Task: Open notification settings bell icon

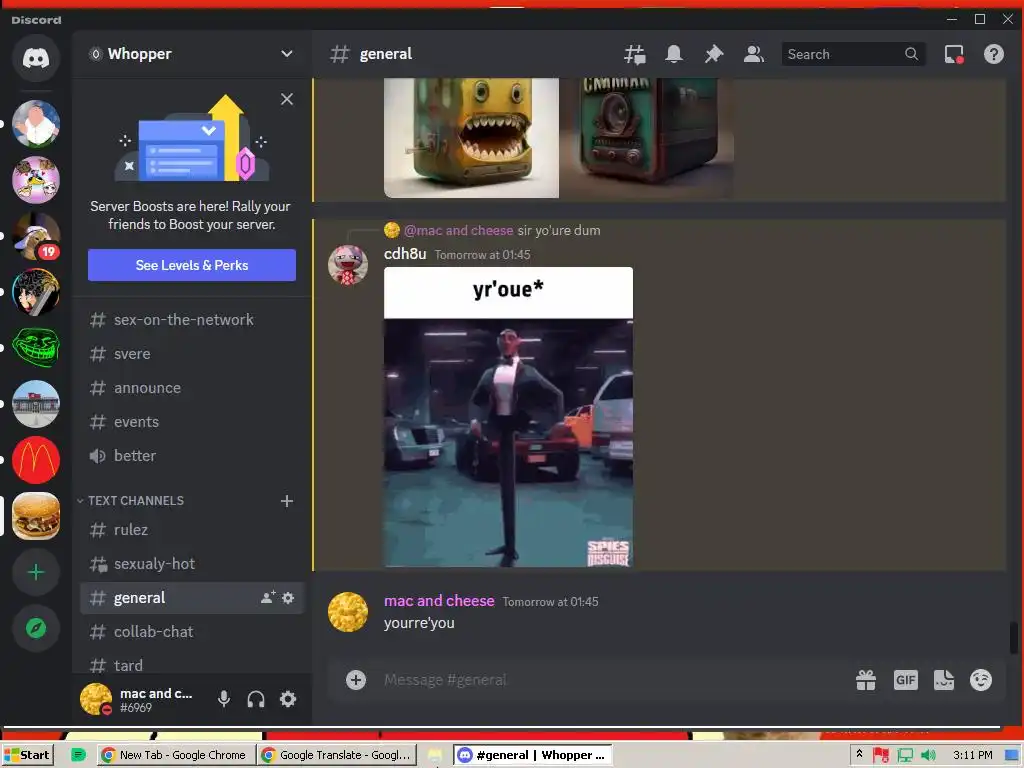Action: pyautogui.click(x=674, y=54)
